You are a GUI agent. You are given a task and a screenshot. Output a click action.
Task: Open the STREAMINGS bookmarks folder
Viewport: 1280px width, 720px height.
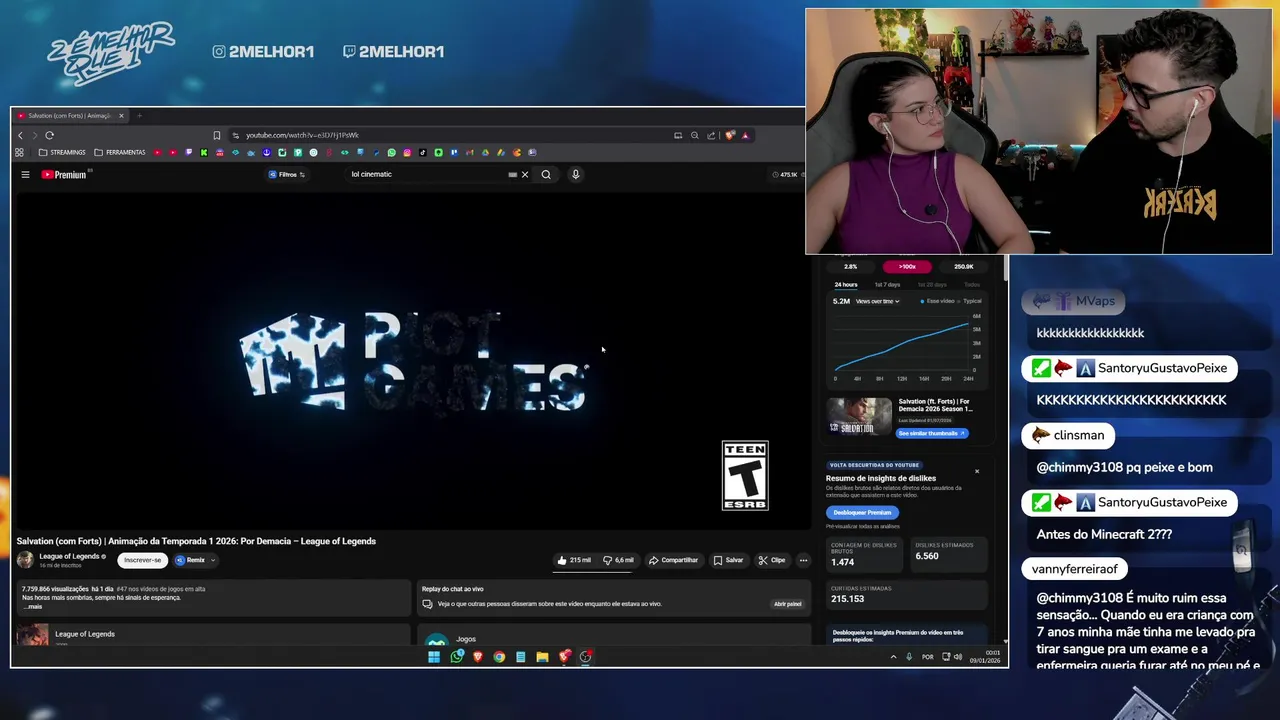click(61, 152)
